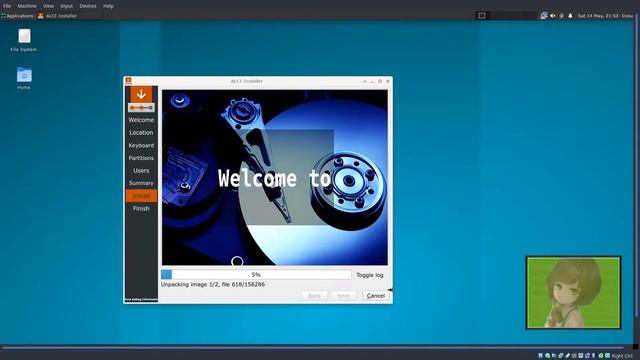
Task: Click Toggle log button
Action: click(369, 275)
